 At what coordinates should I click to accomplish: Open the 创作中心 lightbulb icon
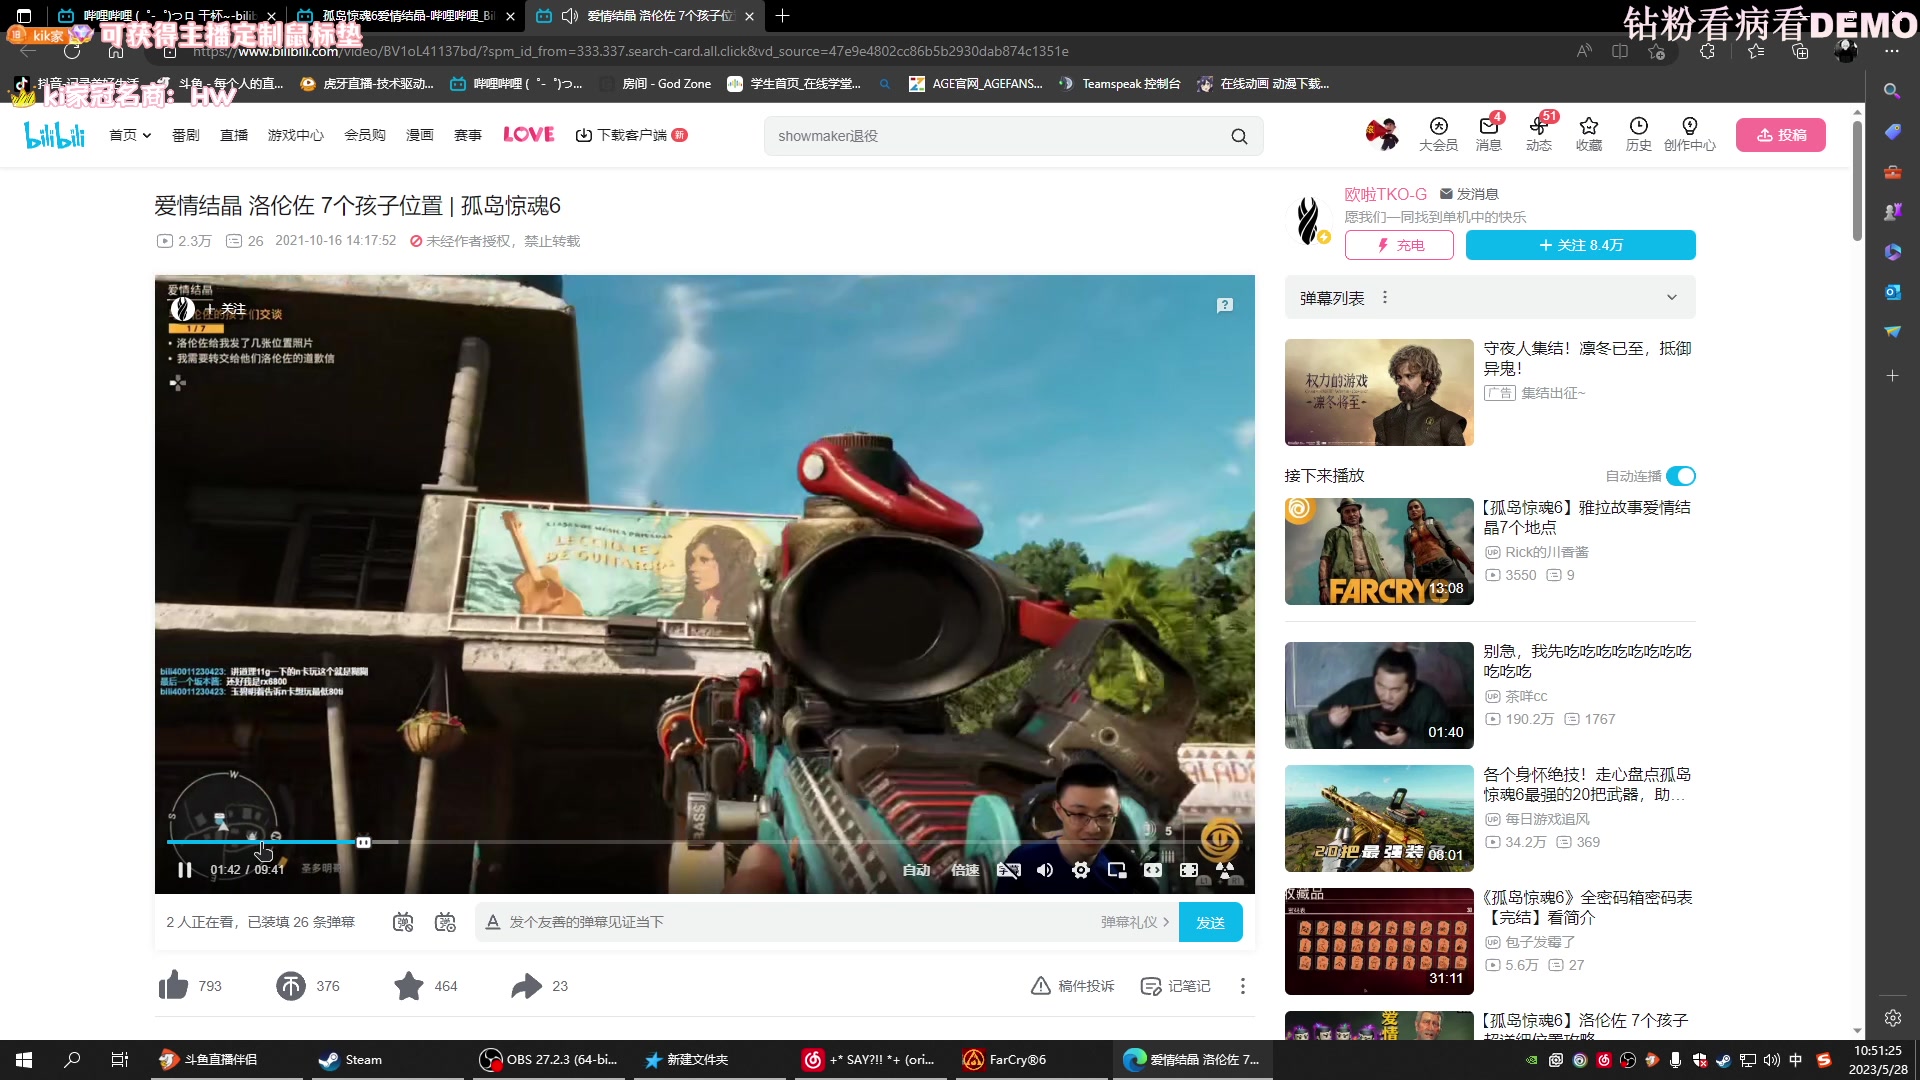tap(1689, 134)
